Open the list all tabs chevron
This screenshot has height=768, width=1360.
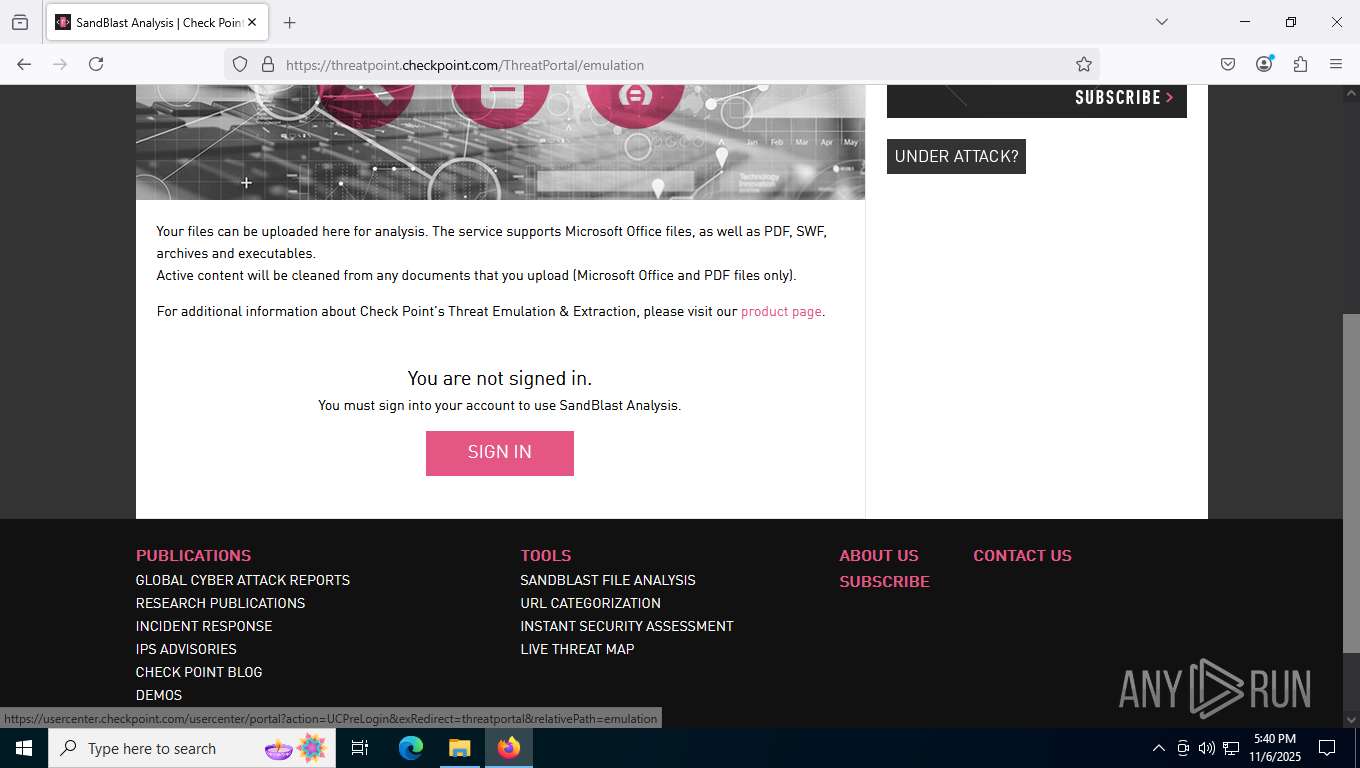pos(1161,22)
